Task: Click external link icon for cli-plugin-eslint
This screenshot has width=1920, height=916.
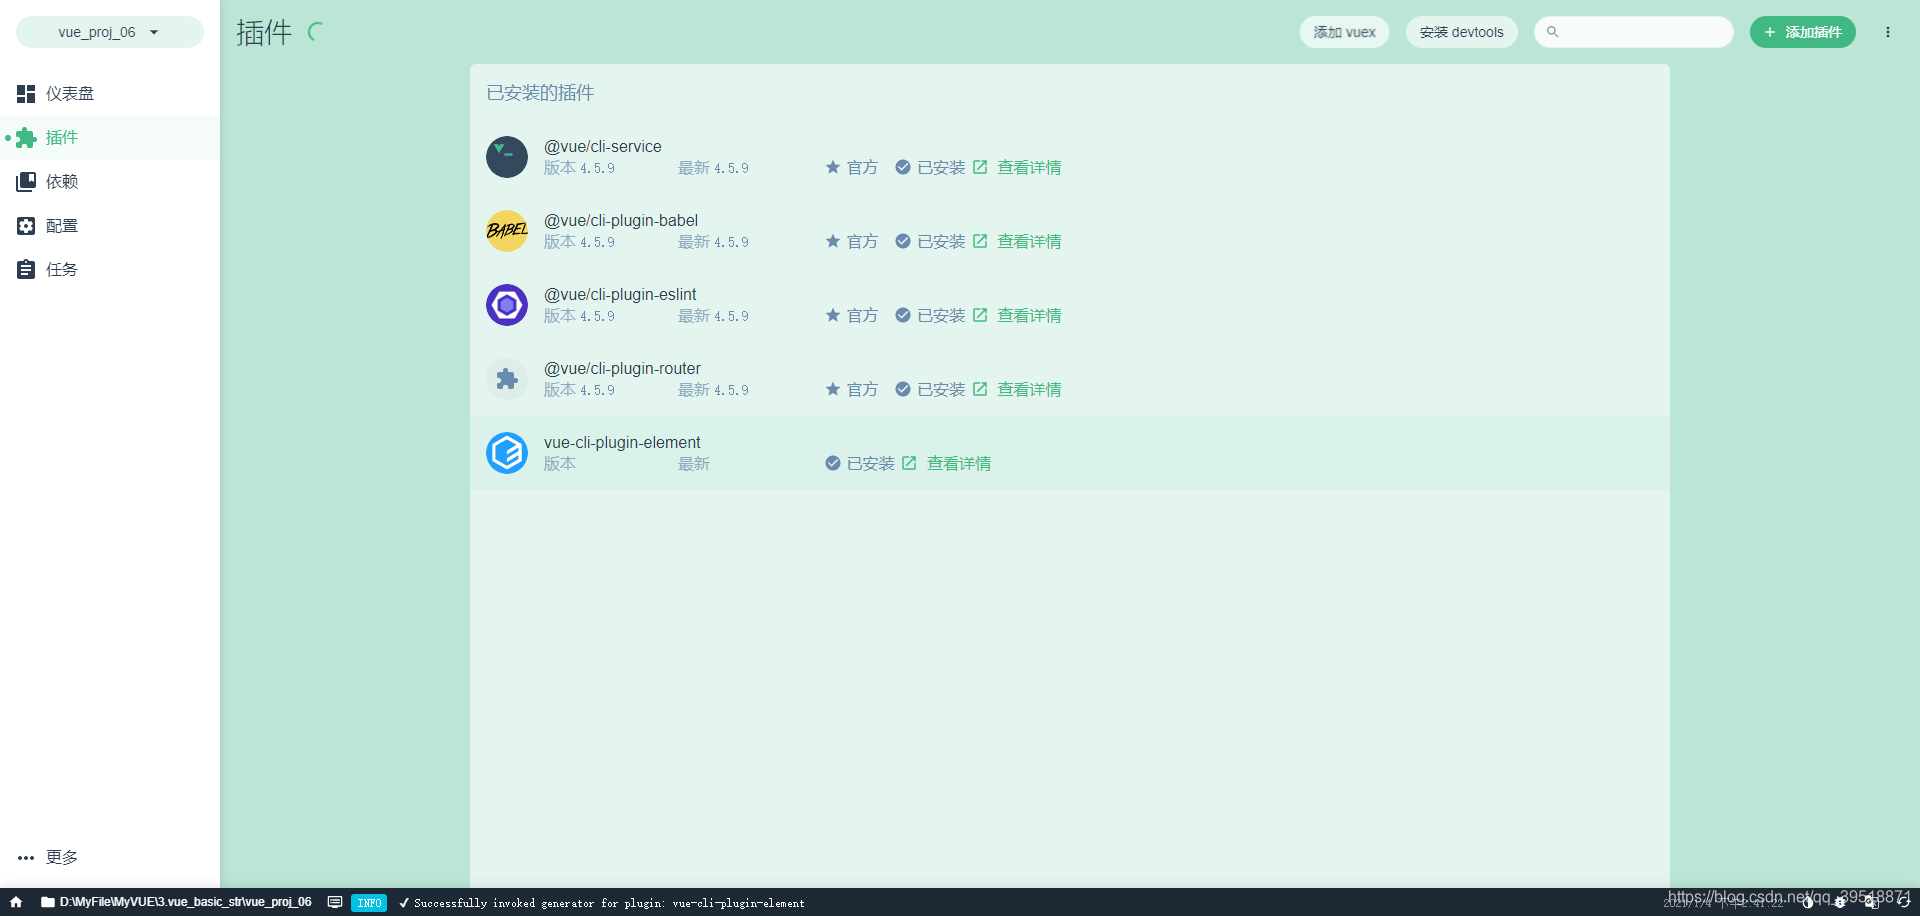Action: point(980,315)
